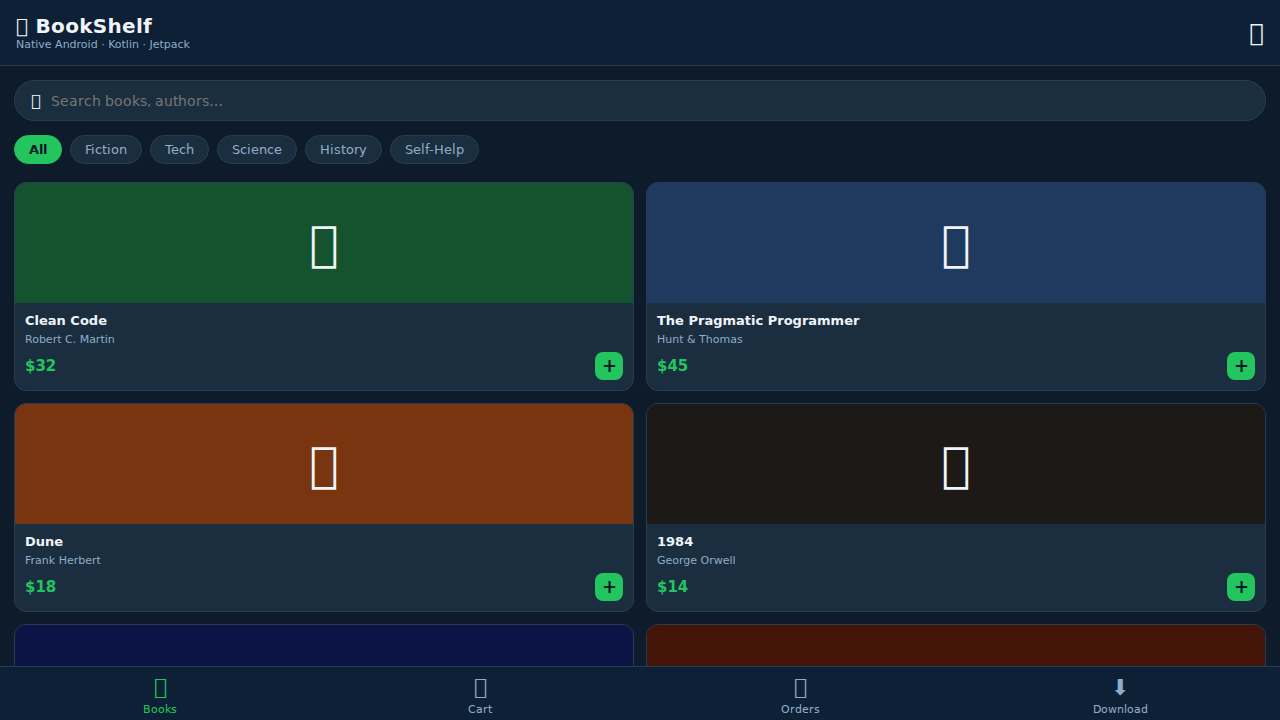Click the 1984 book title
The width and height of the screenshot is (1280, 720).
675,542
